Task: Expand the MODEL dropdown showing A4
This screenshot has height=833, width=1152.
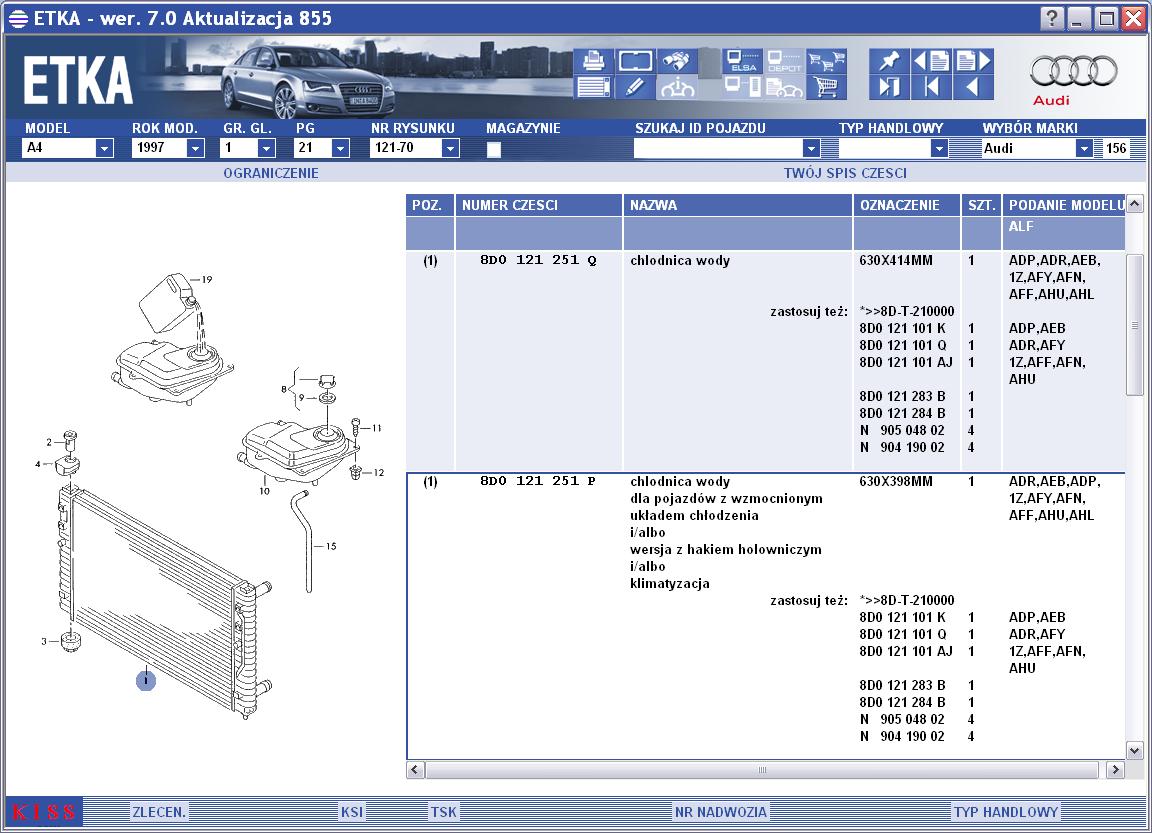Action: coord(104,148)
